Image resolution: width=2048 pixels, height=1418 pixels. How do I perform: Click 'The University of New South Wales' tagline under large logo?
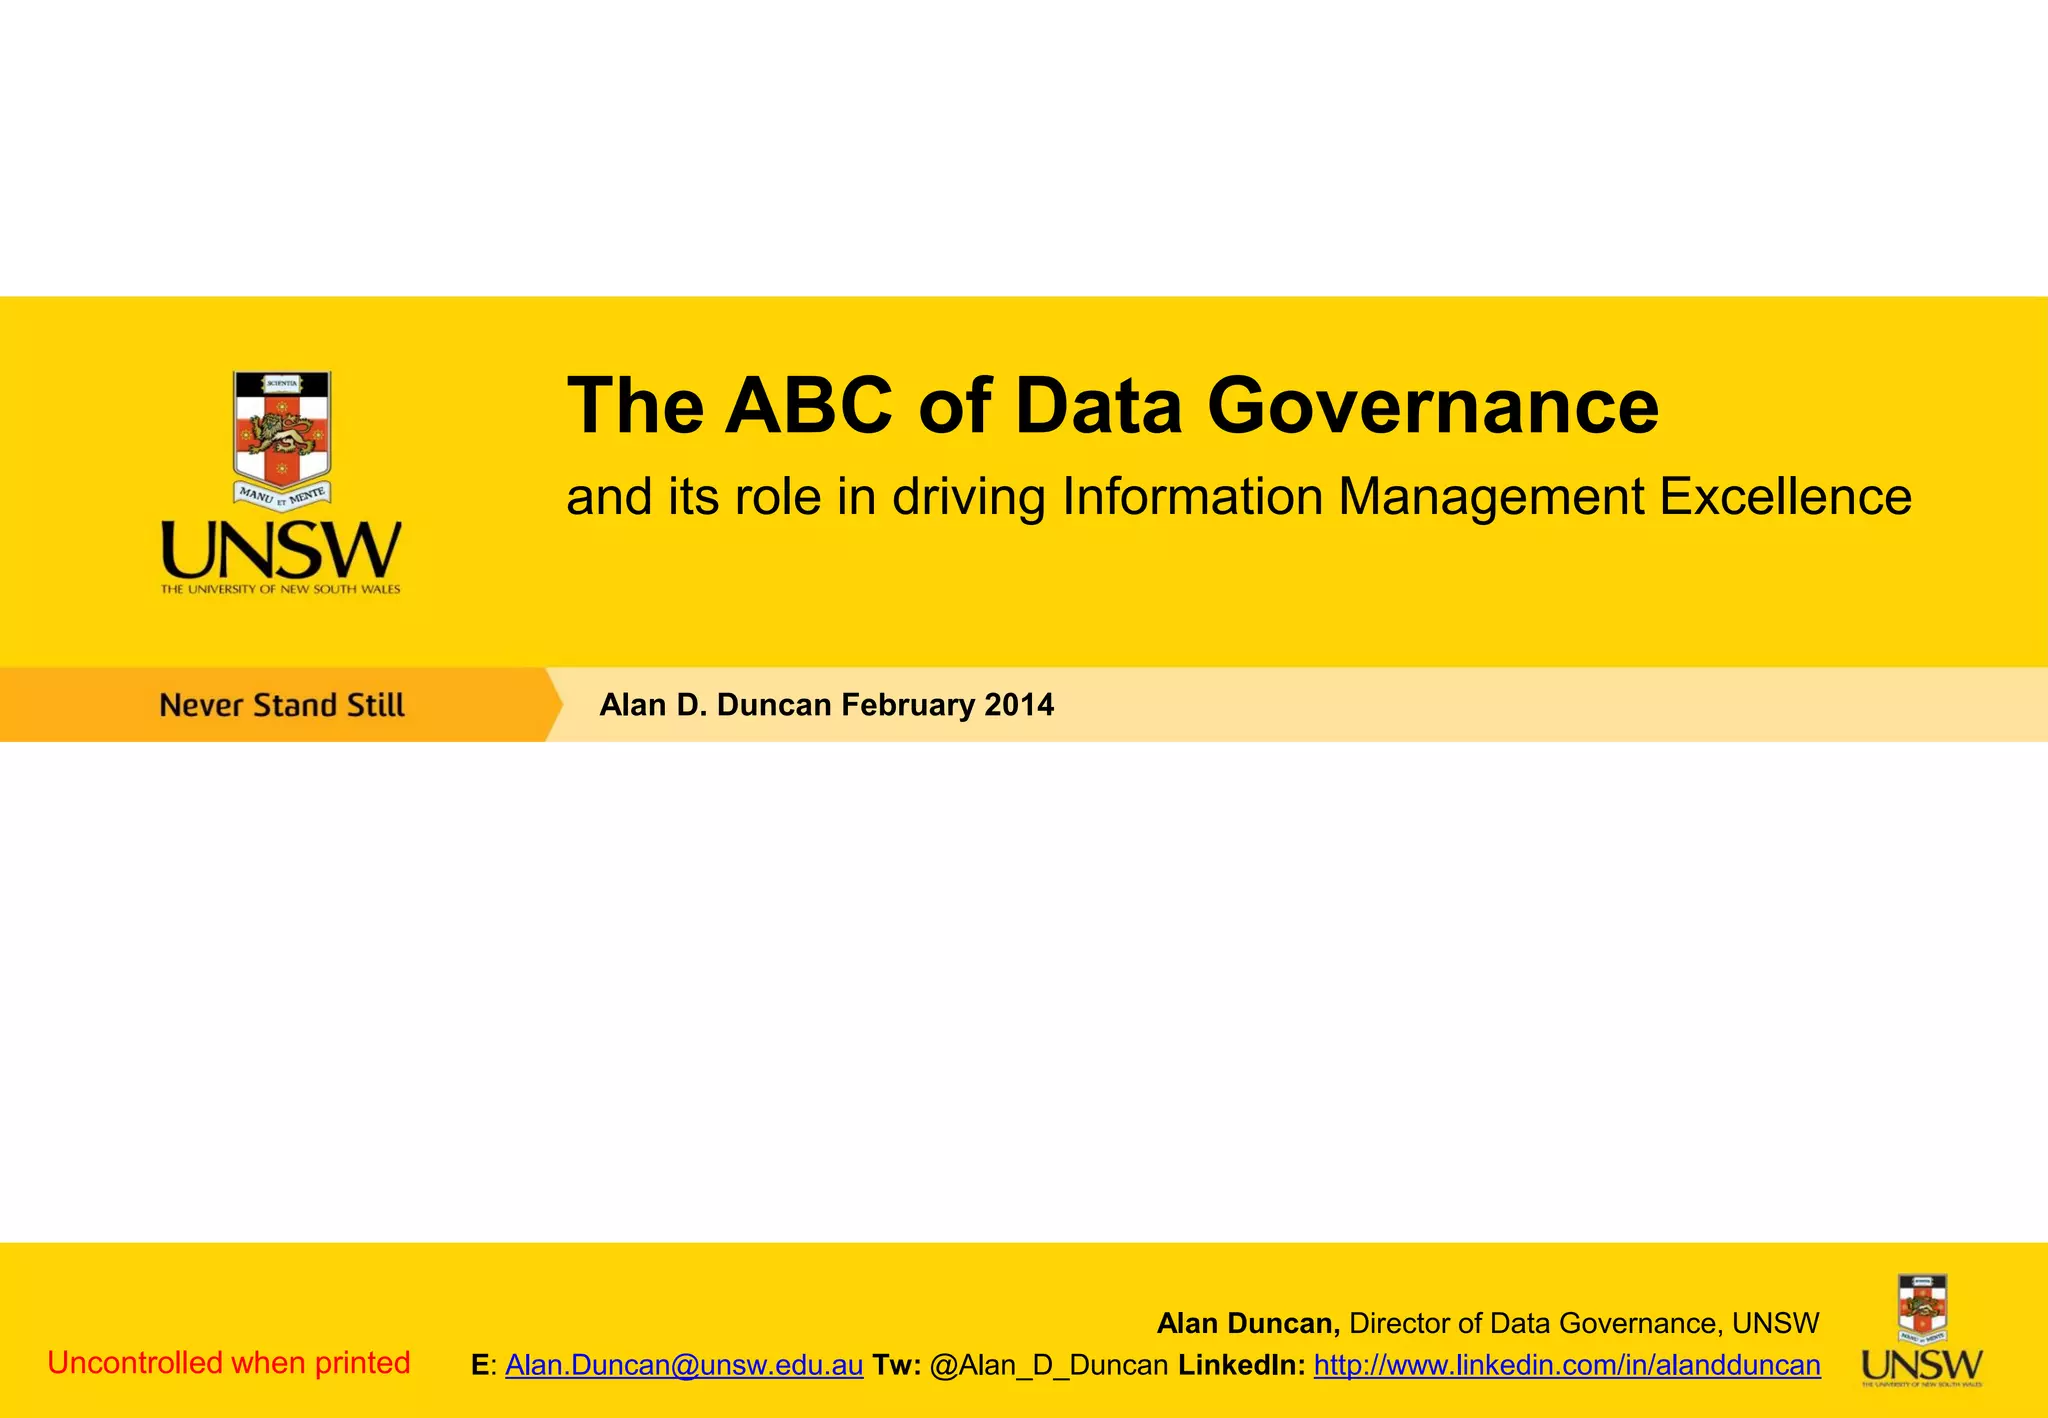tap(281, 590)
